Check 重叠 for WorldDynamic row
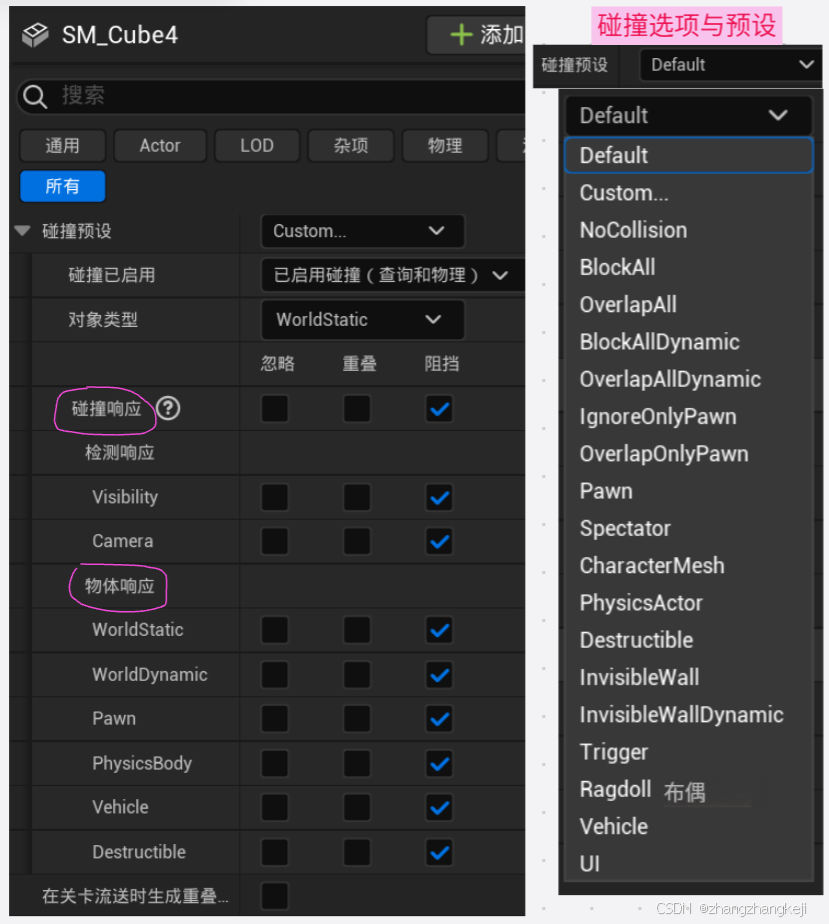The image size is (829, 924). (x=357, y=675)
